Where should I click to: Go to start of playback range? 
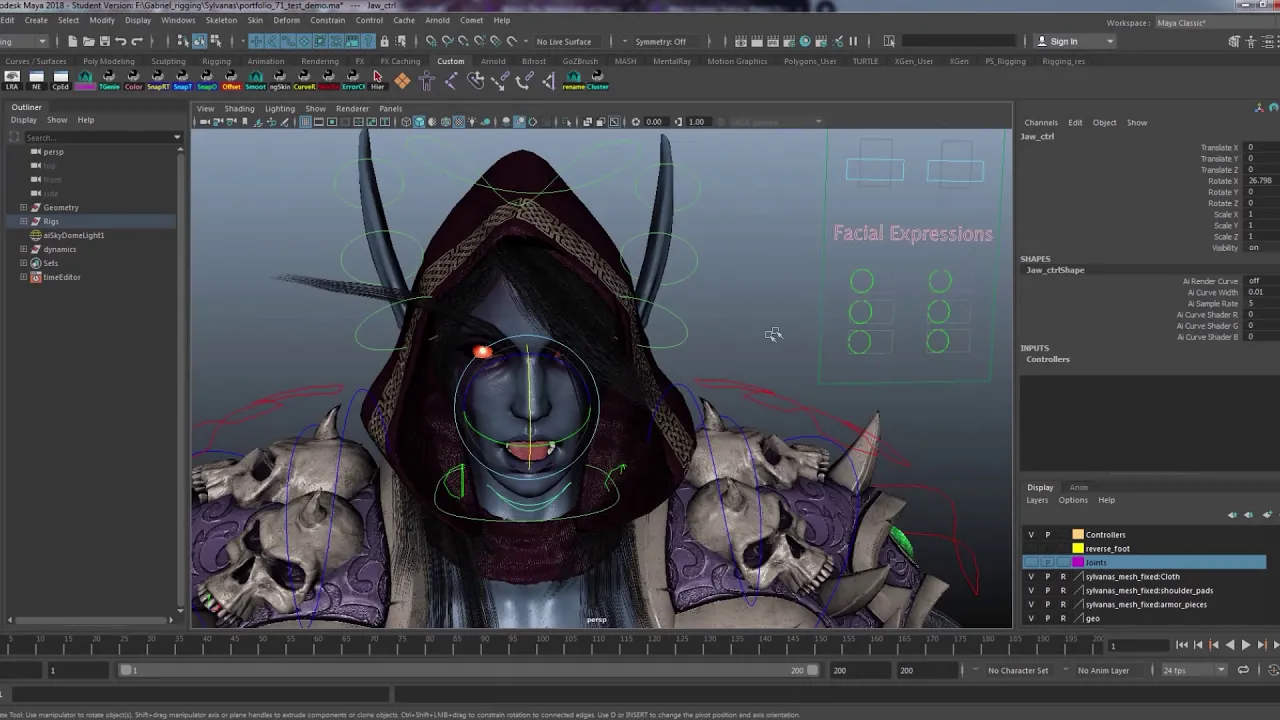click(x=1182, y=646)
